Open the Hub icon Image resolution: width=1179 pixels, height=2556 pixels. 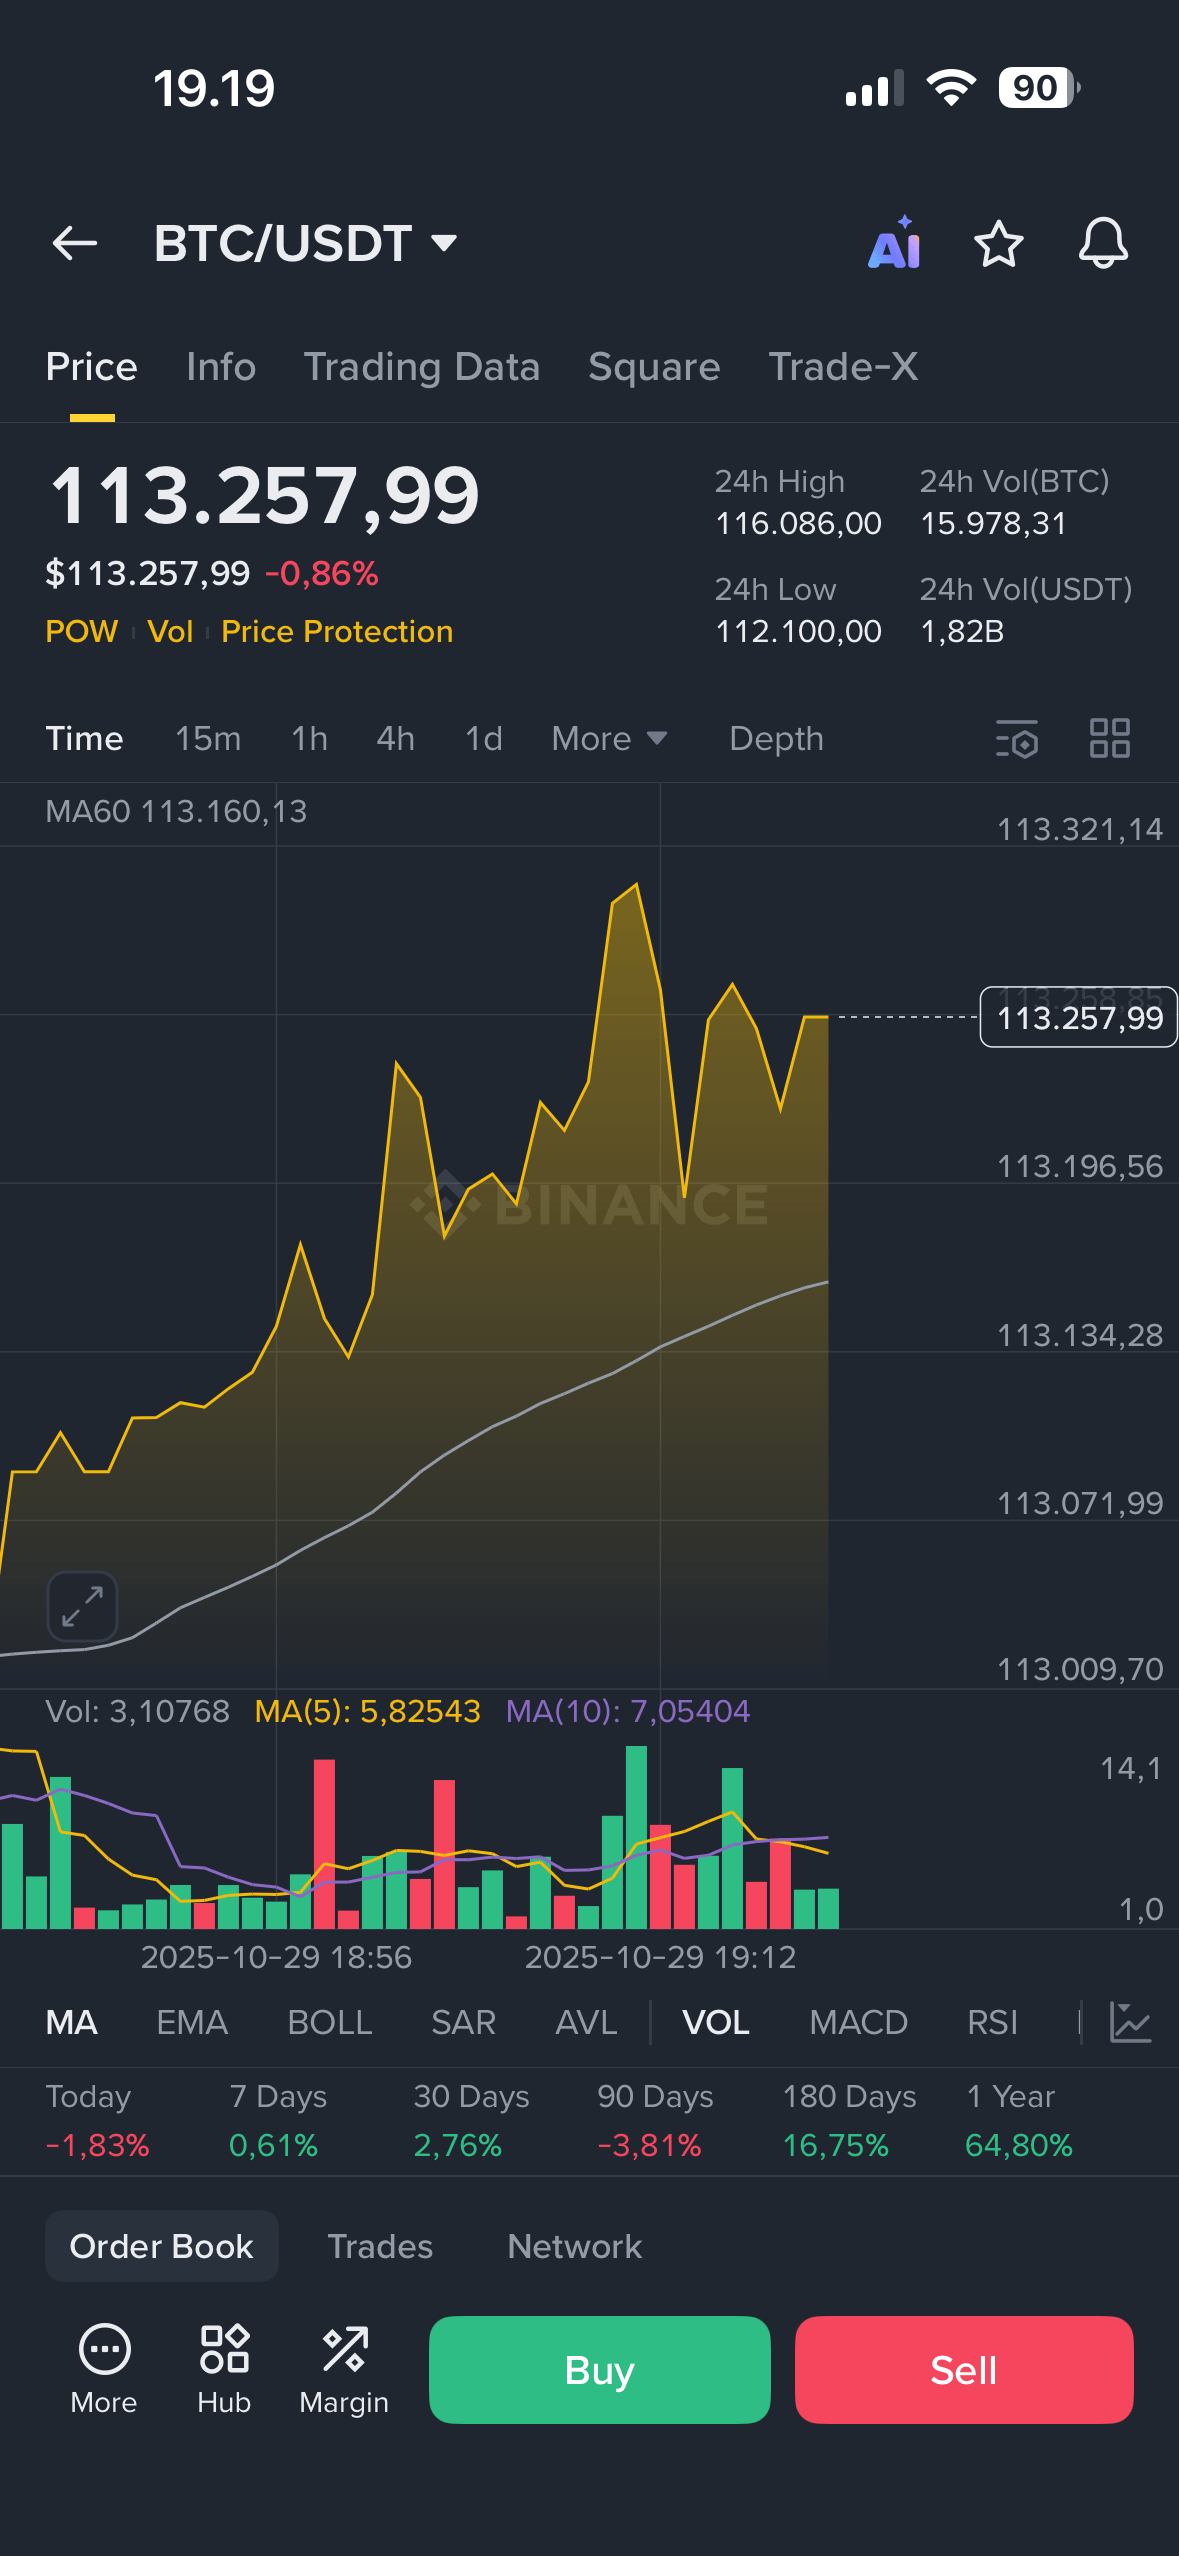pyautogui.click(x=224, y=2367)
